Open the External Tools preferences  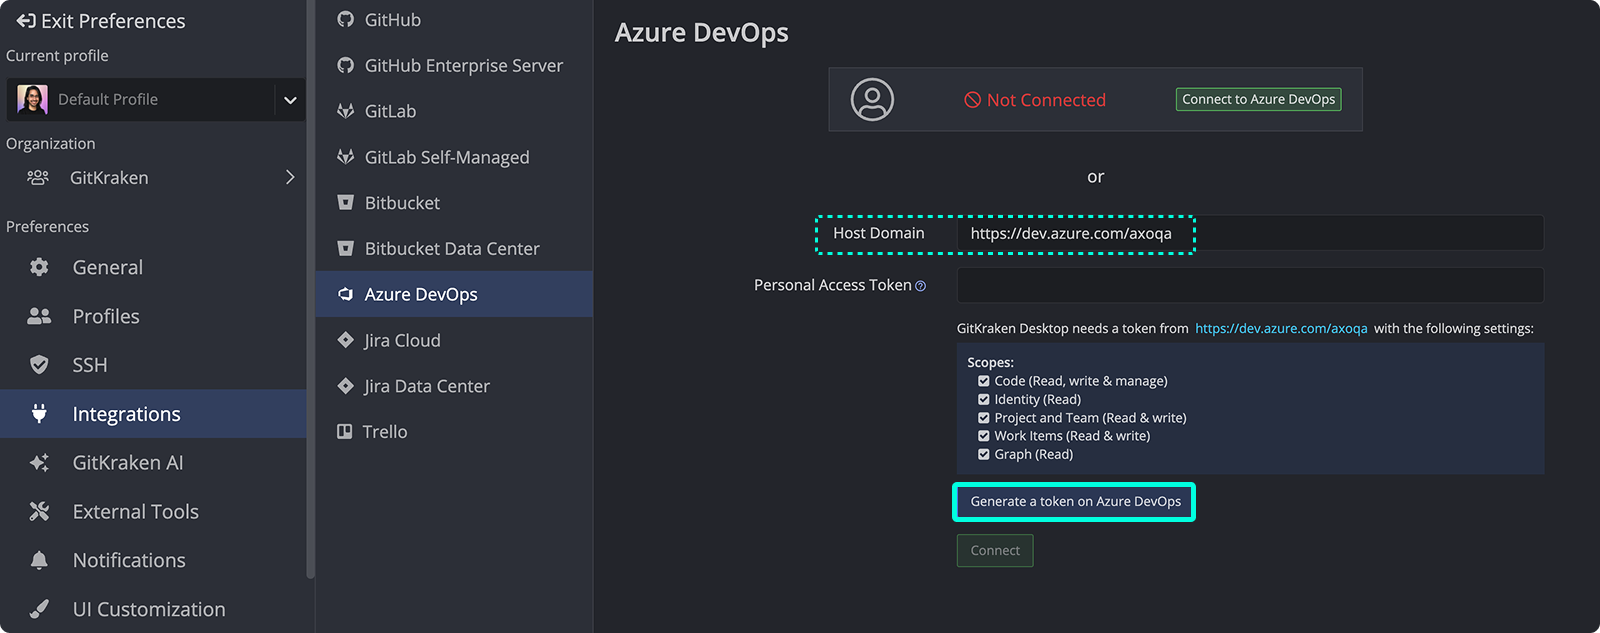(135, 512)
